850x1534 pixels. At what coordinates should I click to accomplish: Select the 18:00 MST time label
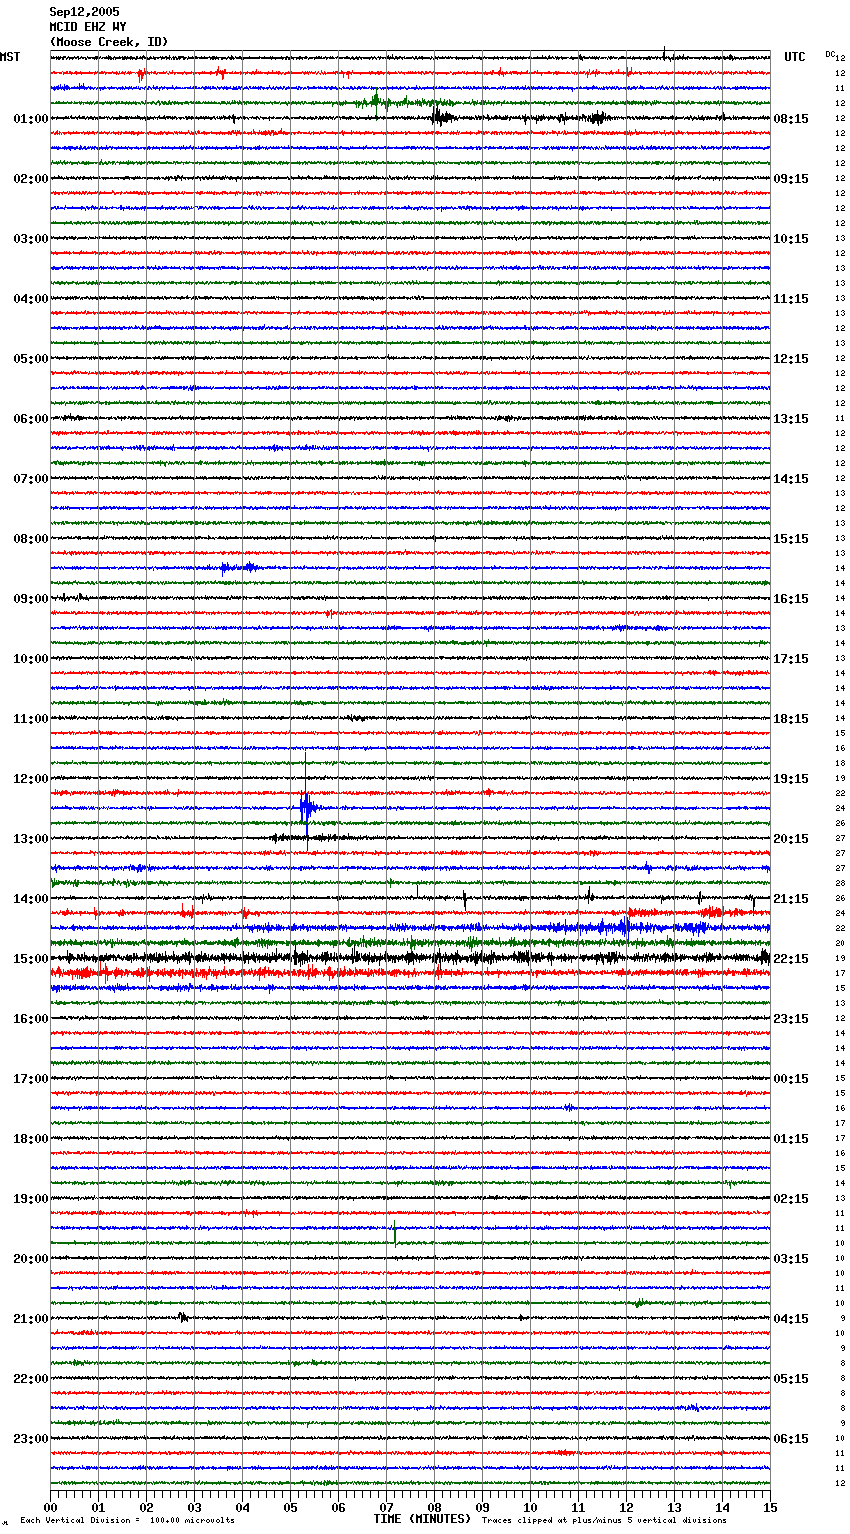pyautogui.click(x=31, y=1139)
